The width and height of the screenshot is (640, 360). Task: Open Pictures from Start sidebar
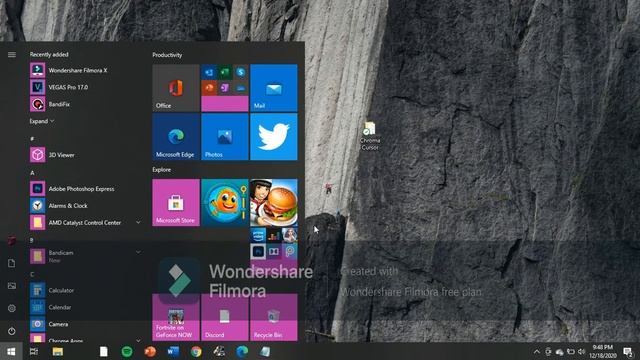point(11,286)
